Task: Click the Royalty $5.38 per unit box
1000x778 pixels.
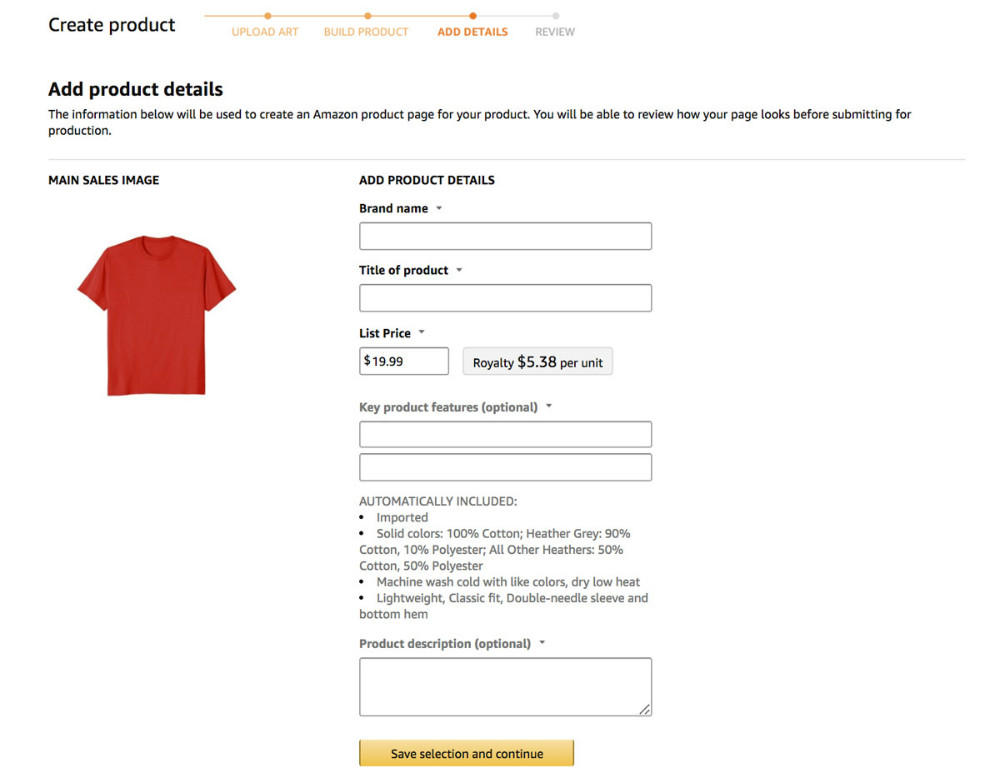Action: point(537,362)
